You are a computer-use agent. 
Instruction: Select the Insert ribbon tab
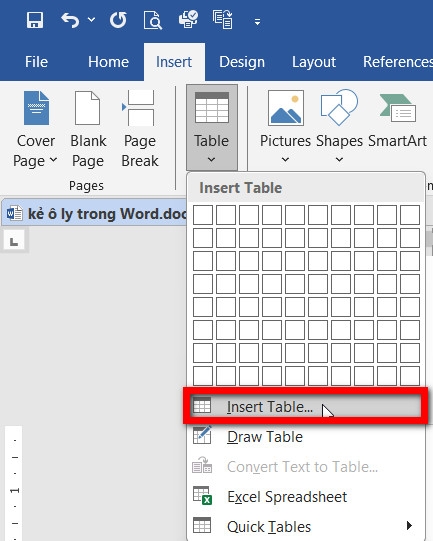coord(174,62)
